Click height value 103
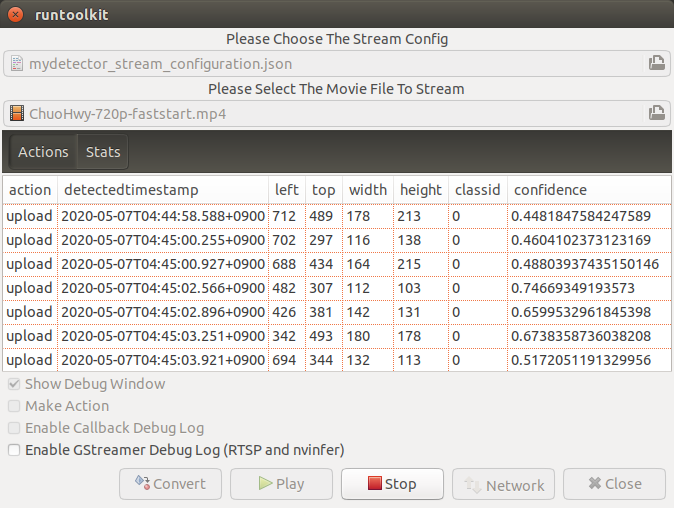Screen dimensions: 674x508 pos(409,288)
